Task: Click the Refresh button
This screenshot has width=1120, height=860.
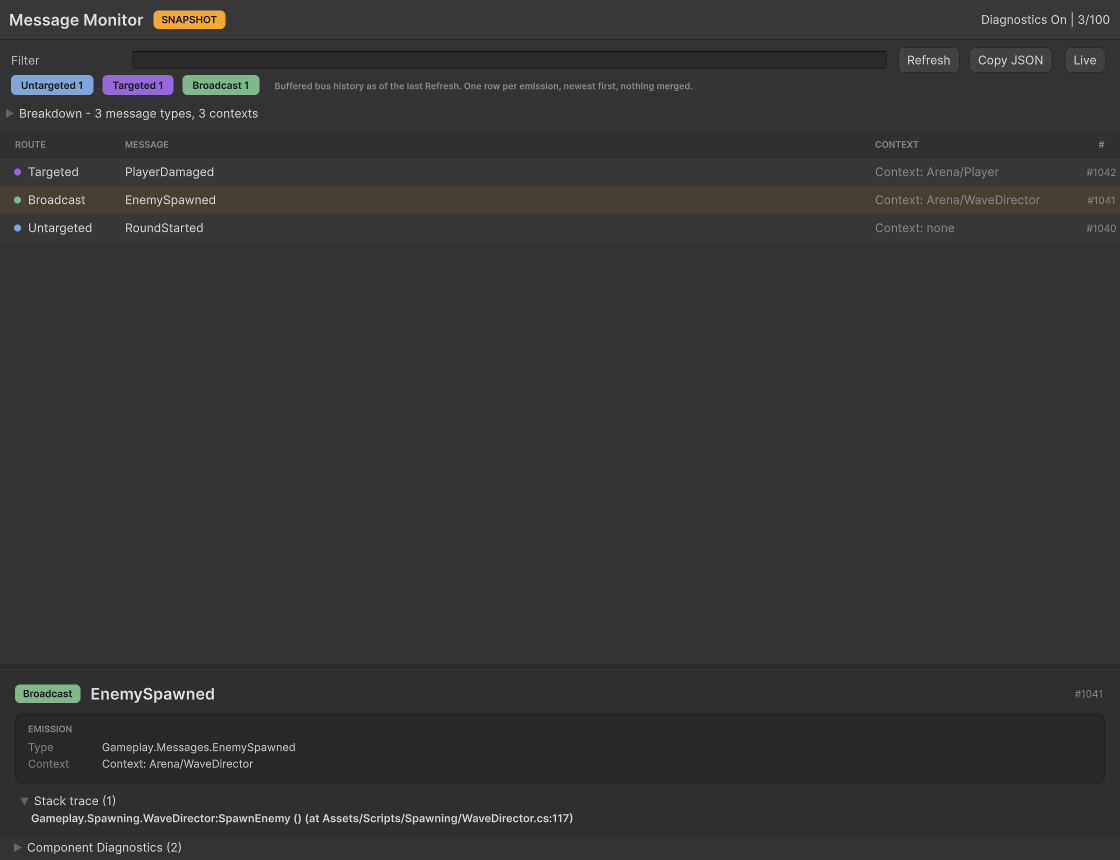Action: click(928, 60)
